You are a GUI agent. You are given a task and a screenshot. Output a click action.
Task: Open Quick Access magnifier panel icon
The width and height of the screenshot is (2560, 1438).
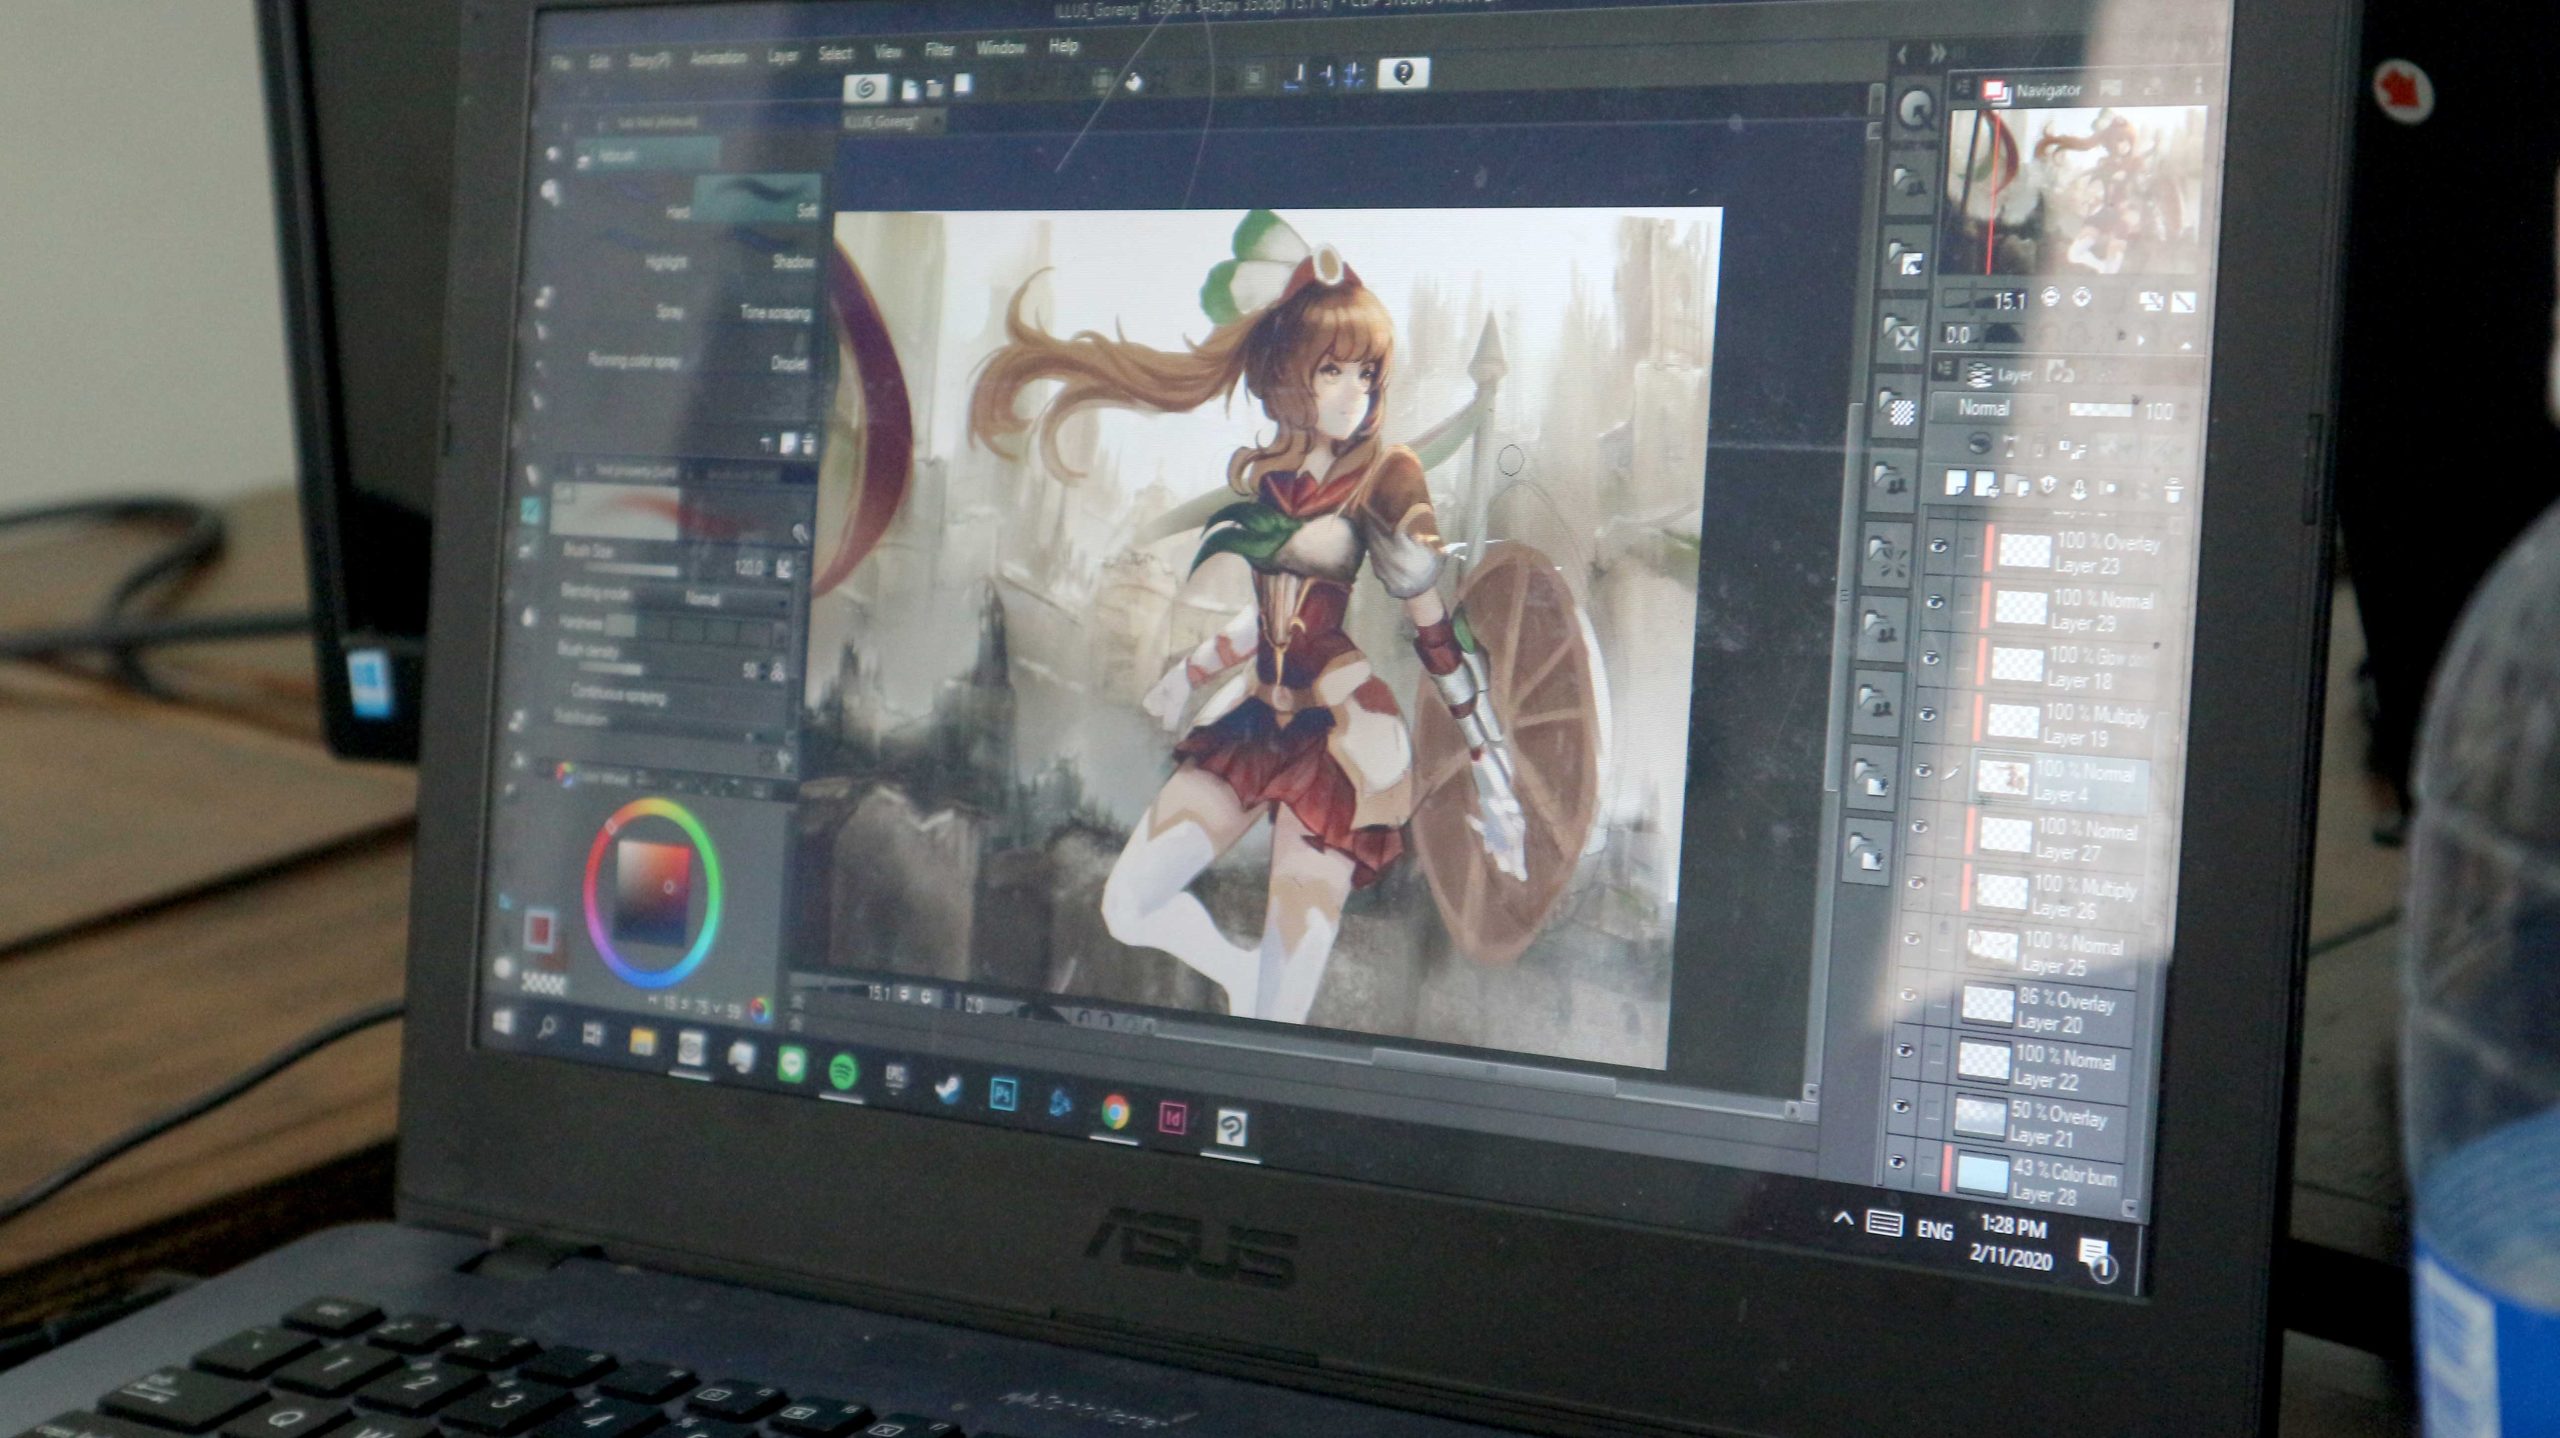tap(1915, 109)
